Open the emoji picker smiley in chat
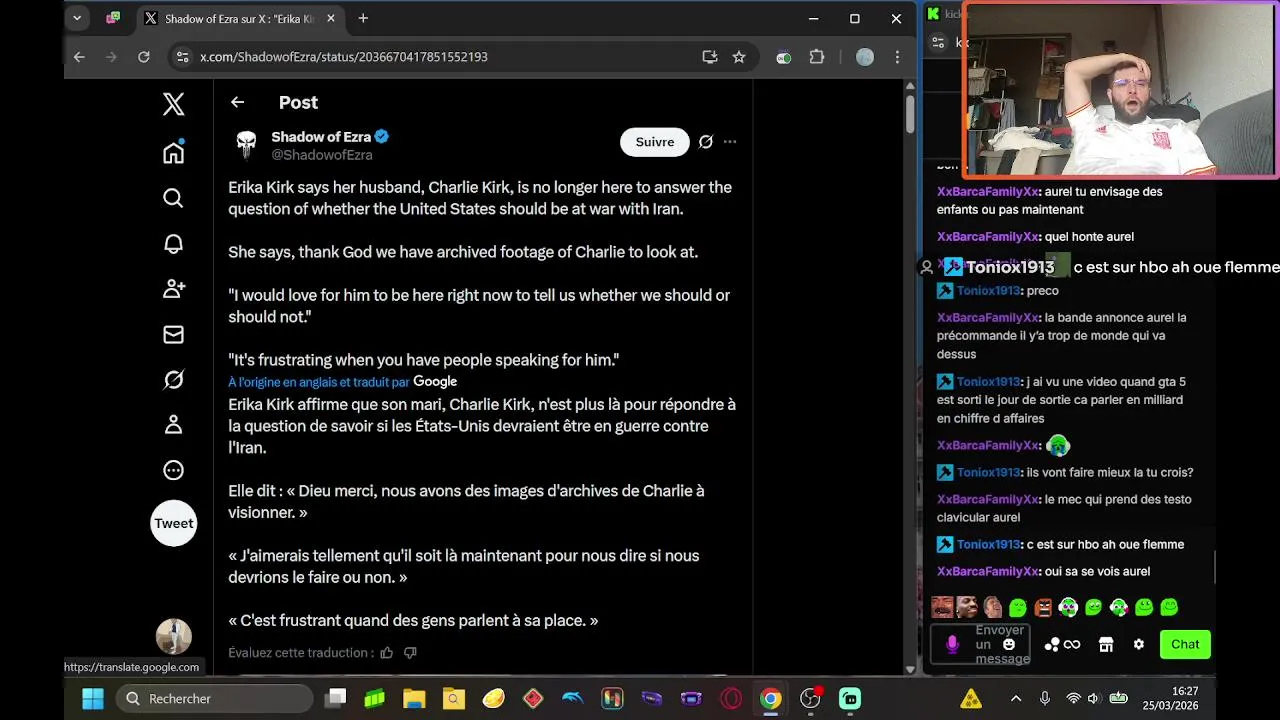Viewport: 1280px width, 720px height. click(x=1009, y=644)
